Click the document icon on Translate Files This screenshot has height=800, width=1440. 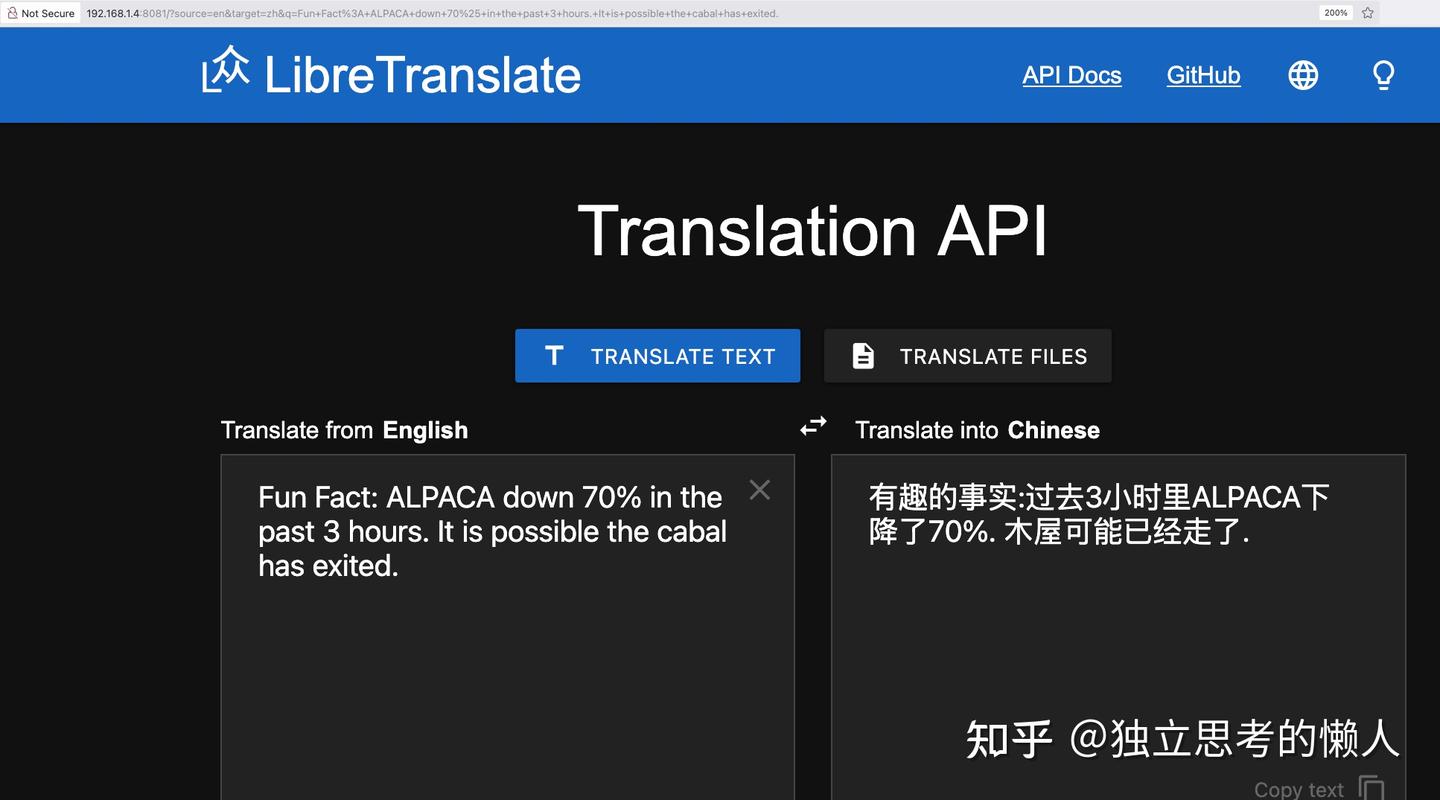[x=862, y=355]
